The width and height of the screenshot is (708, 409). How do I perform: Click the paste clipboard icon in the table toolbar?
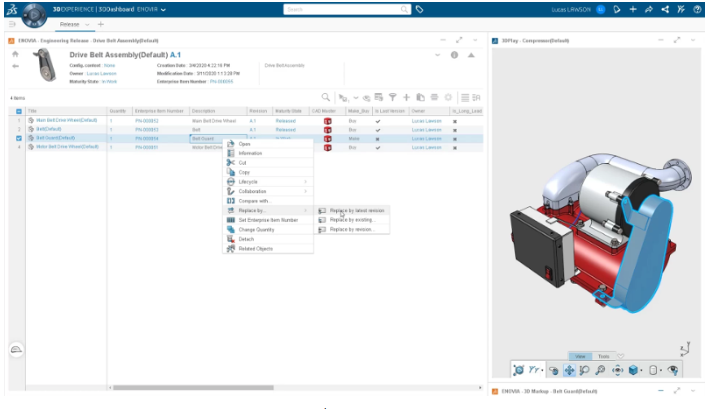tap(420, 97)
